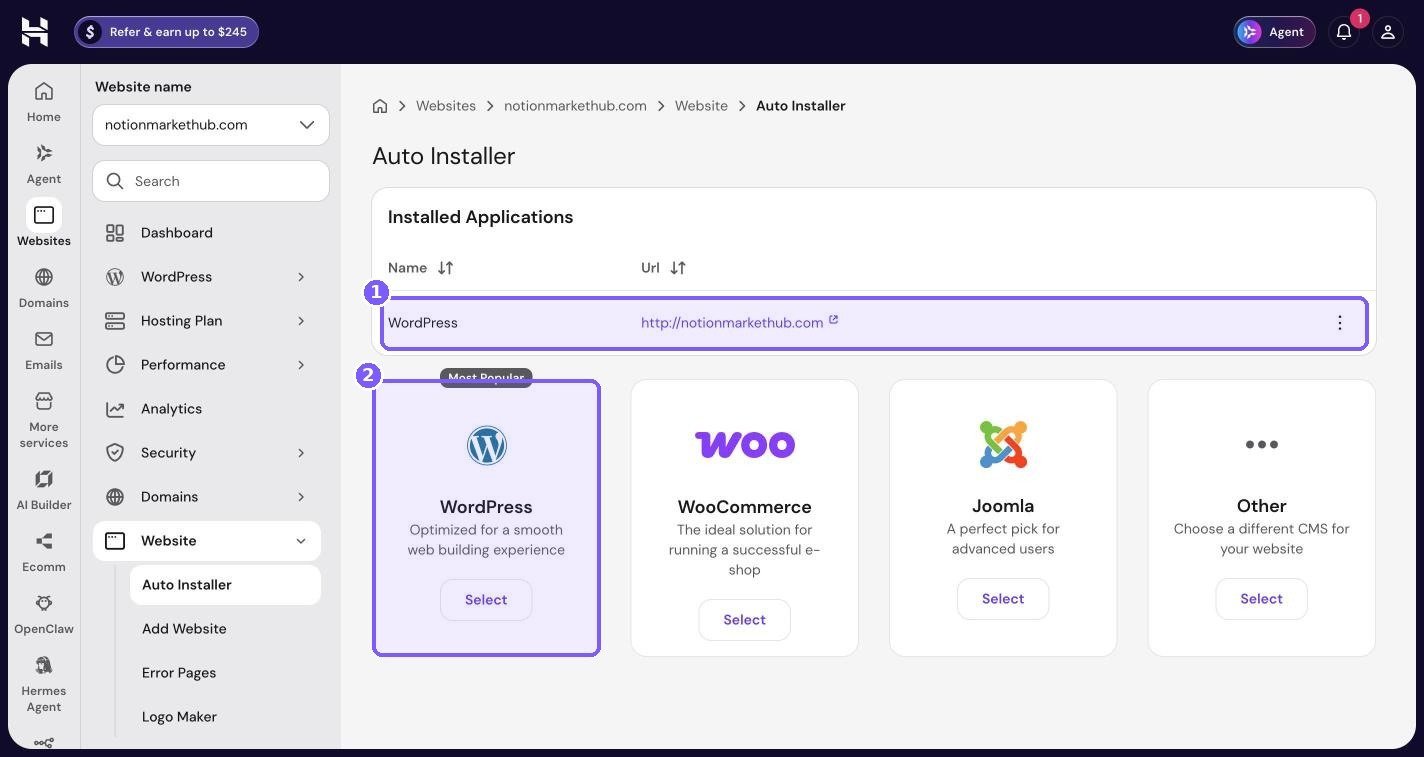The width and height of the screenshot is (1424, 757).
Task: Open http://notionmarkethub.com link
Action: (739, 323)
